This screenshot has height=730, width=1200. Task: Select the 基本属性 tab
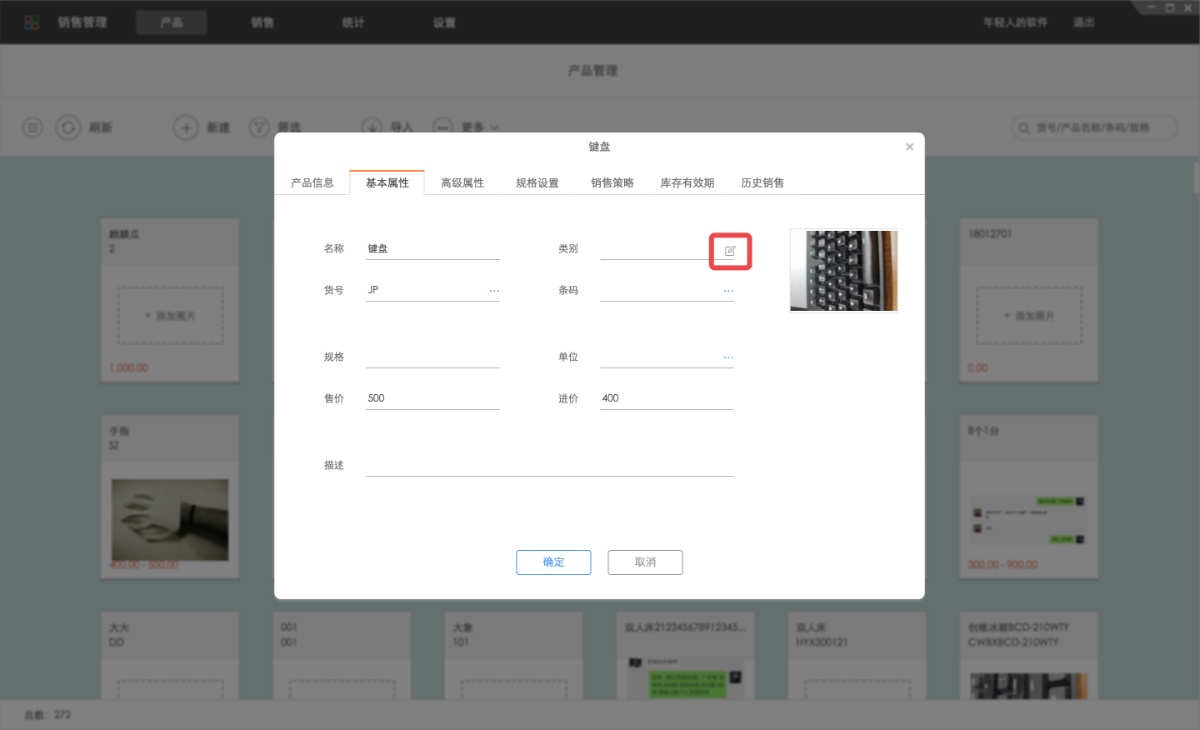[387, 183]
